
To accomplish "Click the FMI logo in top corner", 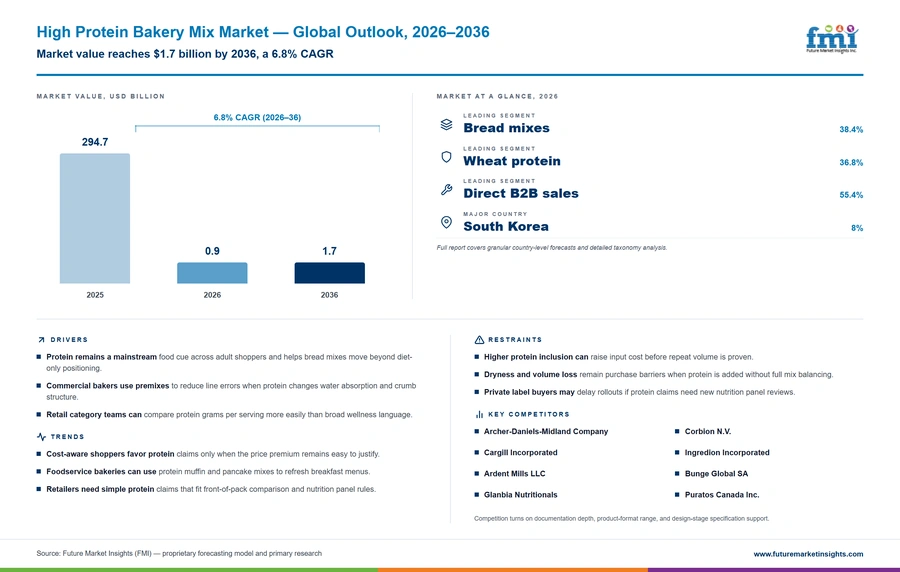I will pyautogui.click(x=832, y=39).
